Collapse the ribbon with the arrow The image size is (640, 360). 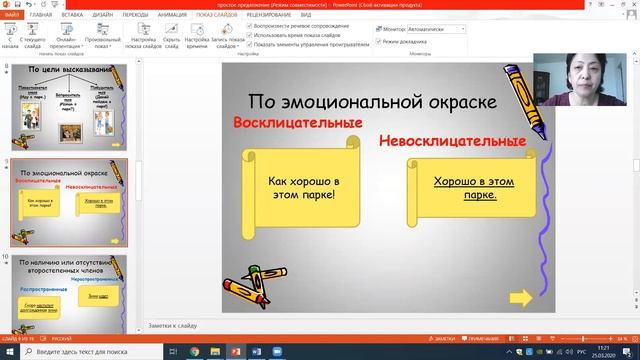point(635,53)
